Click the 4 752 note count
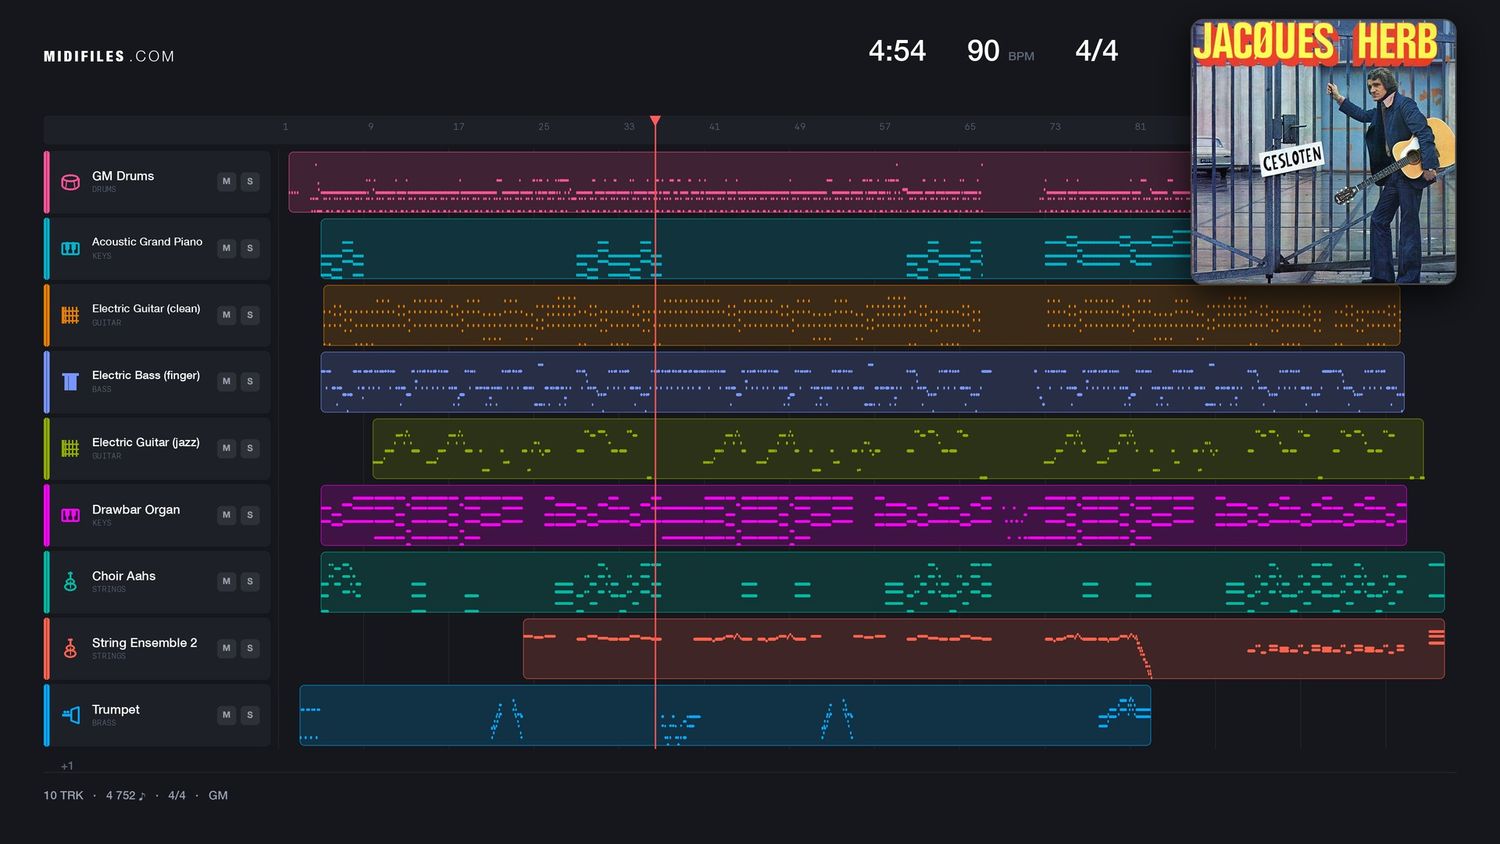1500x844 pixels. coord(126,796)
